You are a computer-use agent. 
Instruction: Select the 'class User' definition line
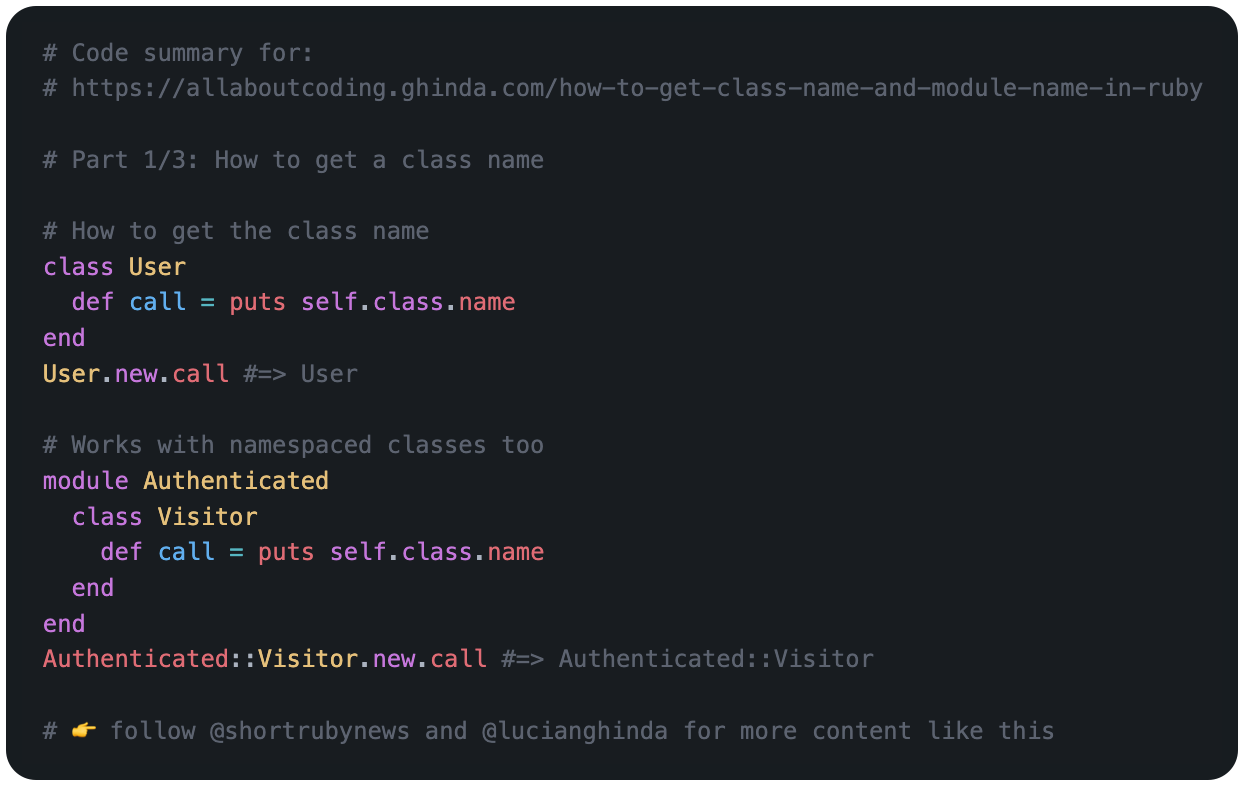114,267
